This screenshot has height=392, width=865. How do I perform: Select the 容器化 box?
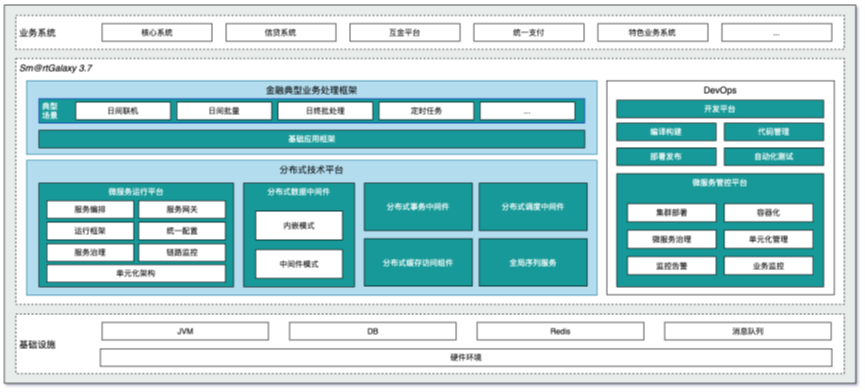tap(768, 213)
